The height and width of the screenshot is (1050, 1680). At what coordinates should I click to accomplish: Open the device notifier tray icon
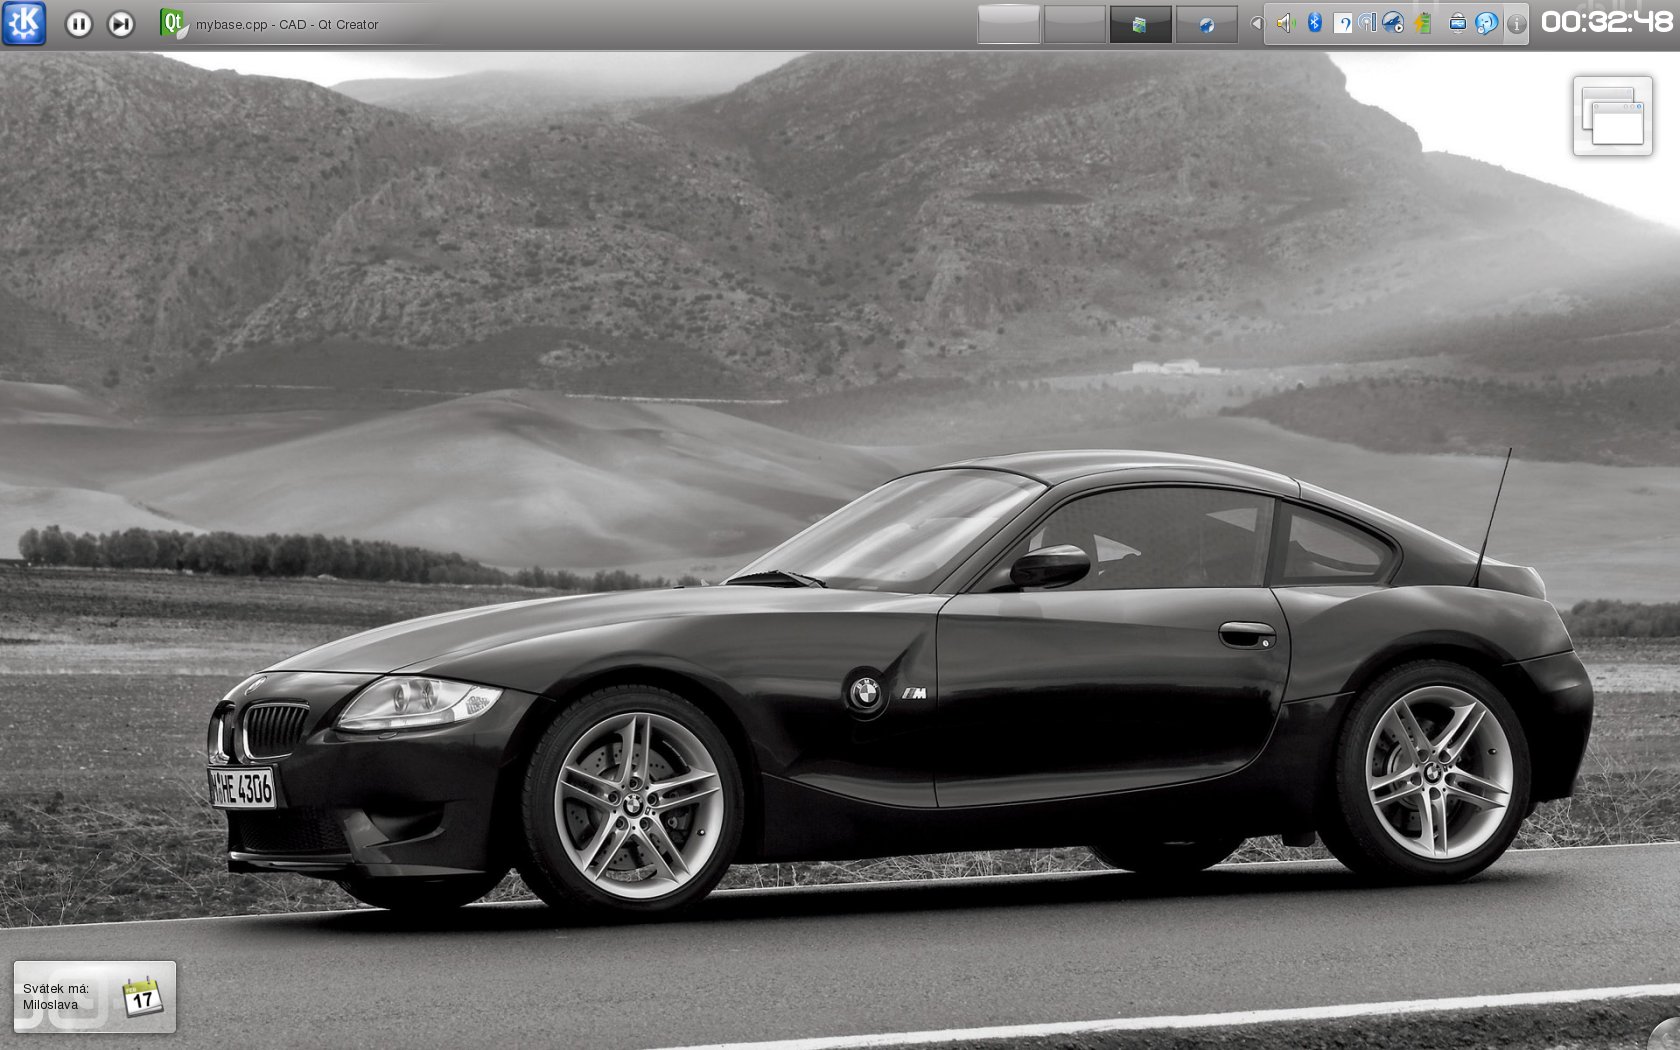(1458, 23)
